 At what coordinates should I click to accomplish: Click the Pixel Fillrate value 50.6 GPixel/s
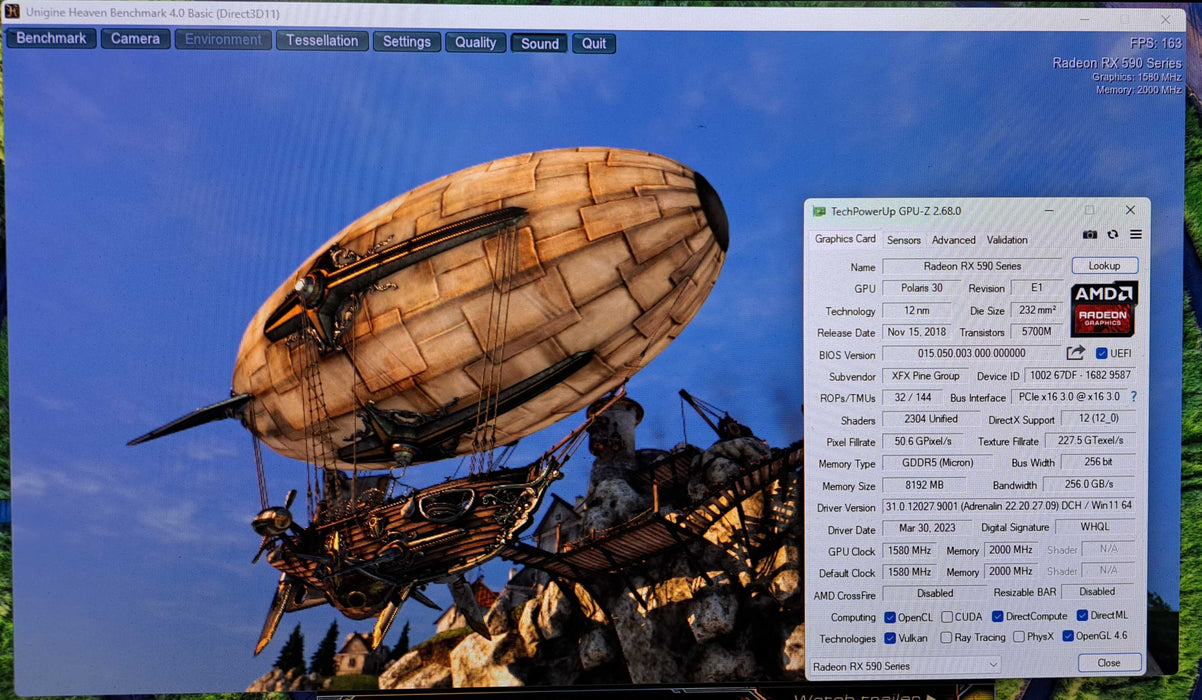[922, 441]
